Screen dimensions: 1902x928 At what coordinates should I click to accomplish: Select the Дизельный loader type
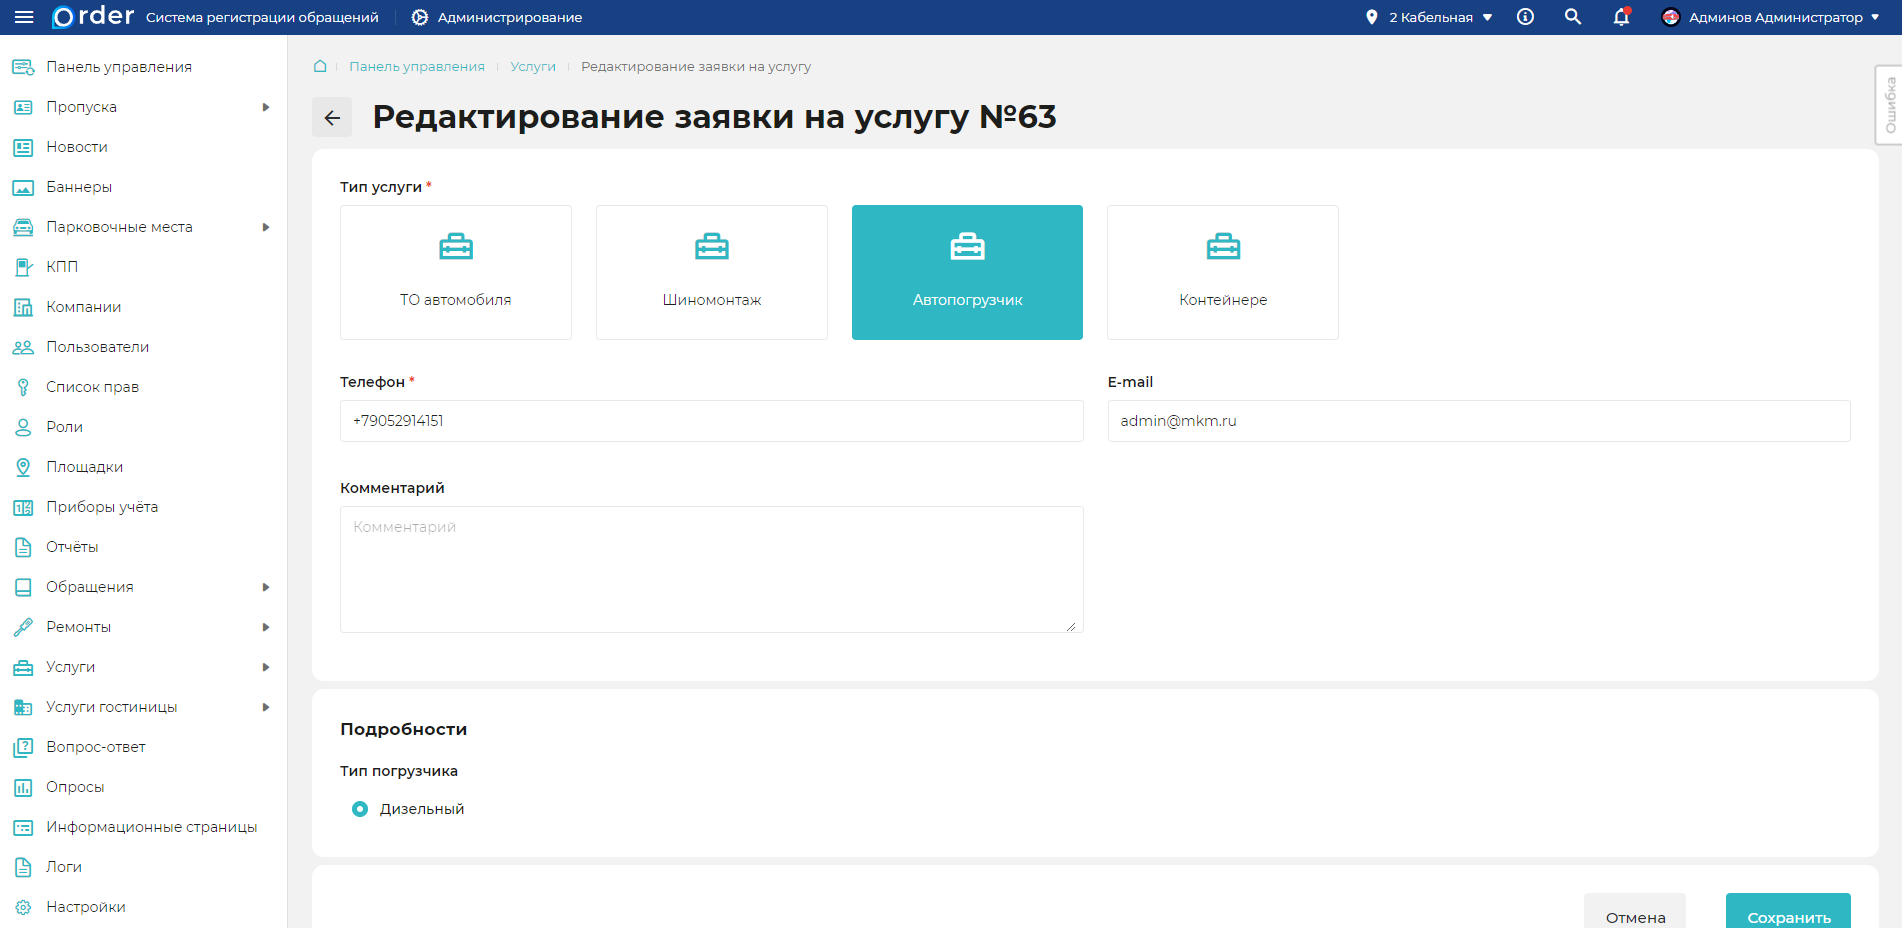[359, 808]
